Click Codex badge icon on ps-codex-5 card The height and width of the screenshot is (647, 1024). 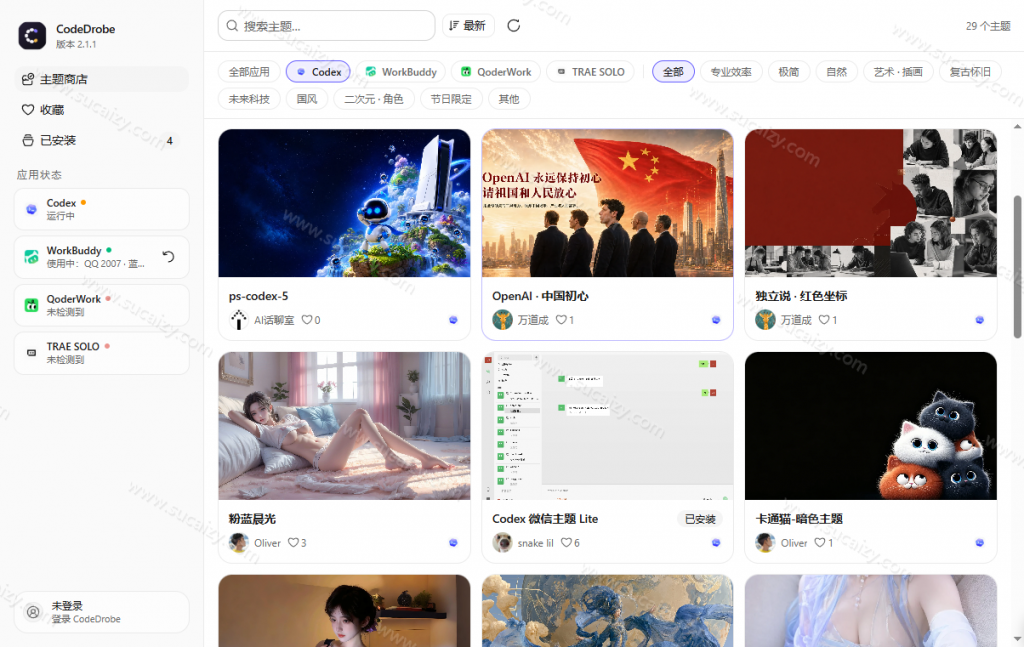click(x=453, y=320)
